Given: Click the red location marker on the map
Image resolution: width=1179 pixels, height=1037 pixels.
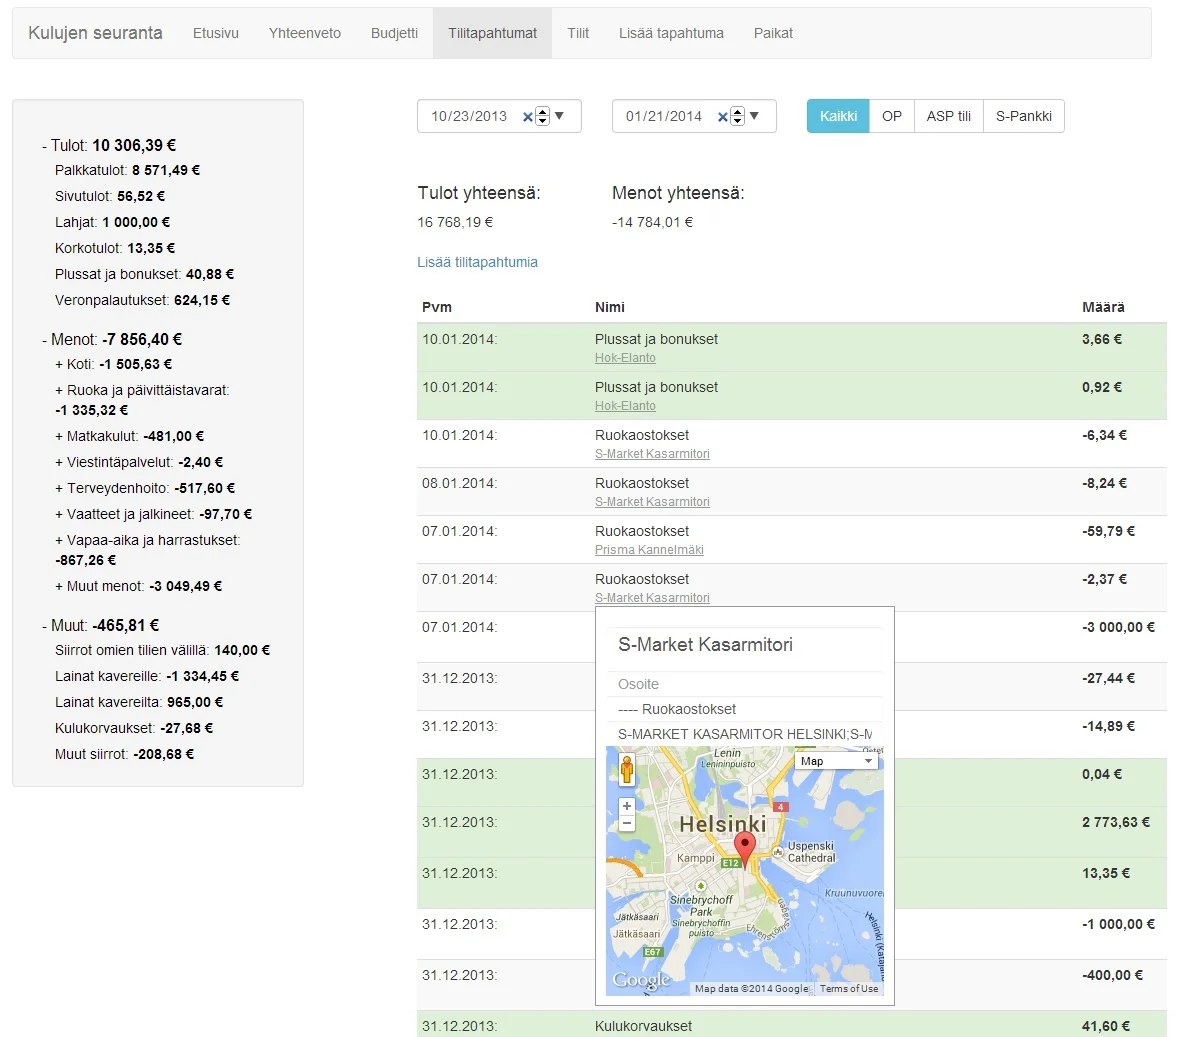Looking at the screenshot, I should click(745, 846).
